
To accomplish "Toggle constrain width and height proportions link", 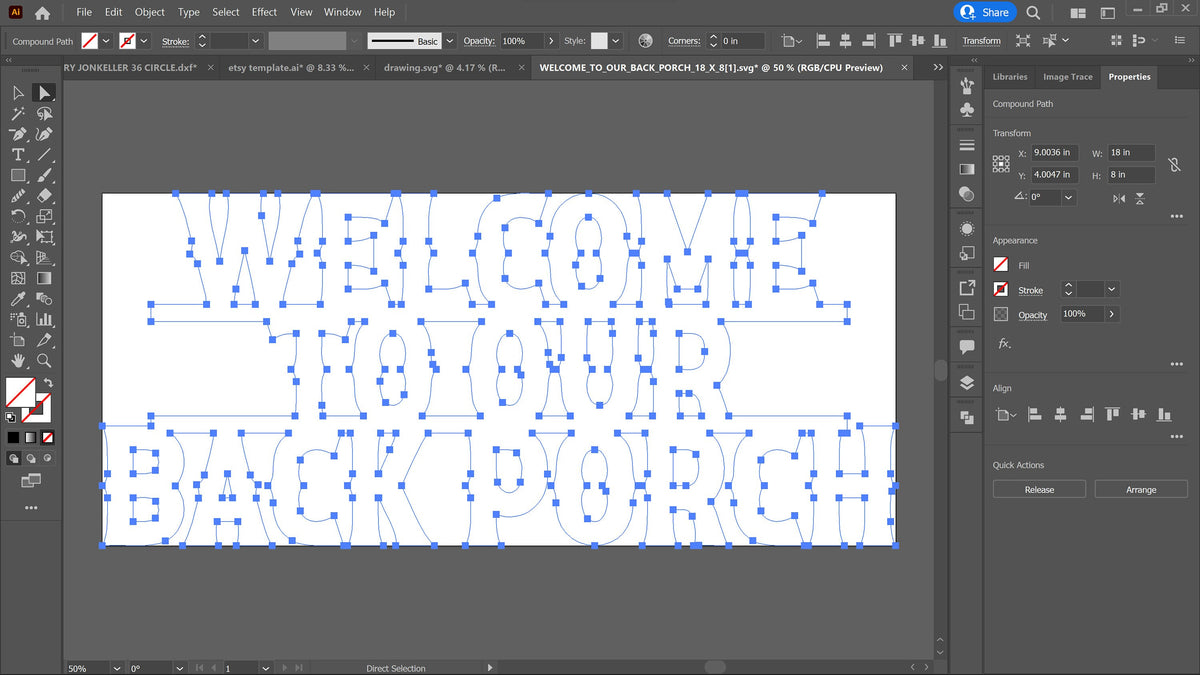I will point(1175,164).
